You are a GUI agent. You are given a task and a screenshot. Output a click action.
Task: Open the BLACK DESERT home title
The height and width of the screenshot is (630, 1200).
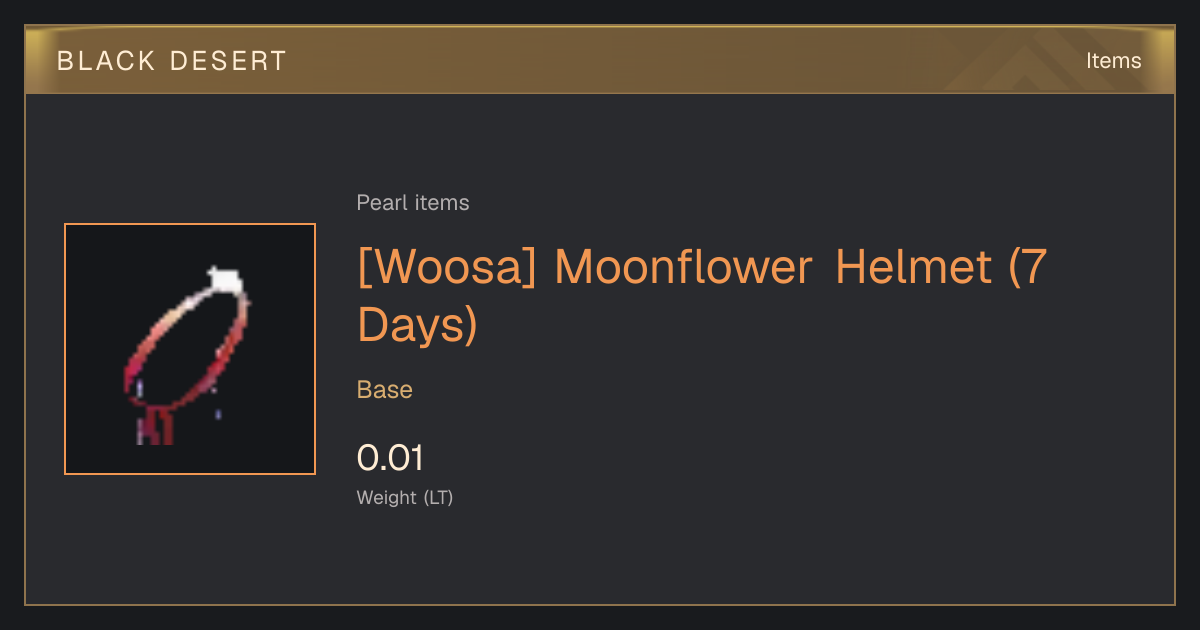click(172, 61)
